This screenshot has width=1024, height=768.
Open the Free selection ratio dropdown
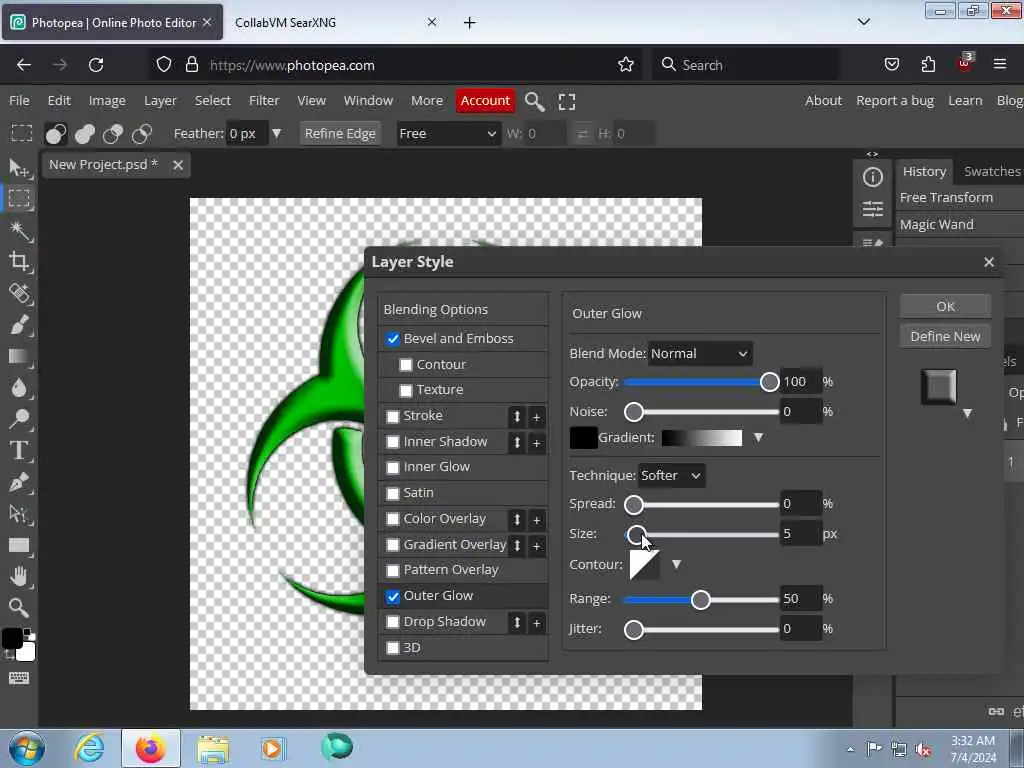click(x=448, y=134)
